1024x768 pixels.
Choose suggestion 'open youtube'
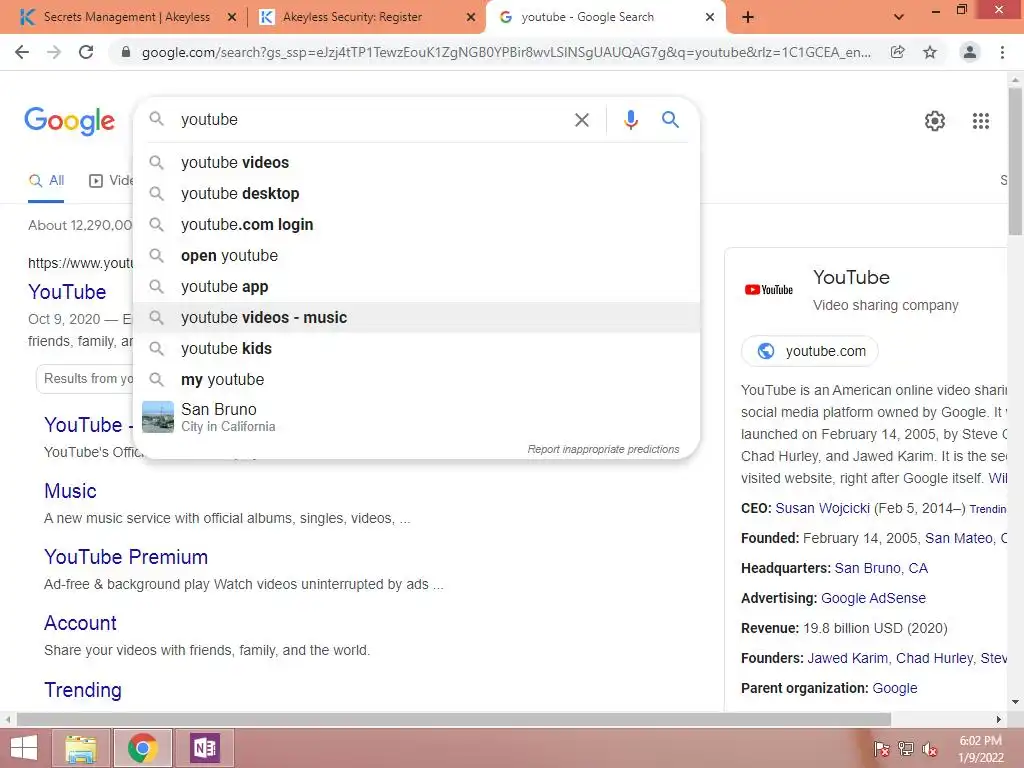[417, 255]
